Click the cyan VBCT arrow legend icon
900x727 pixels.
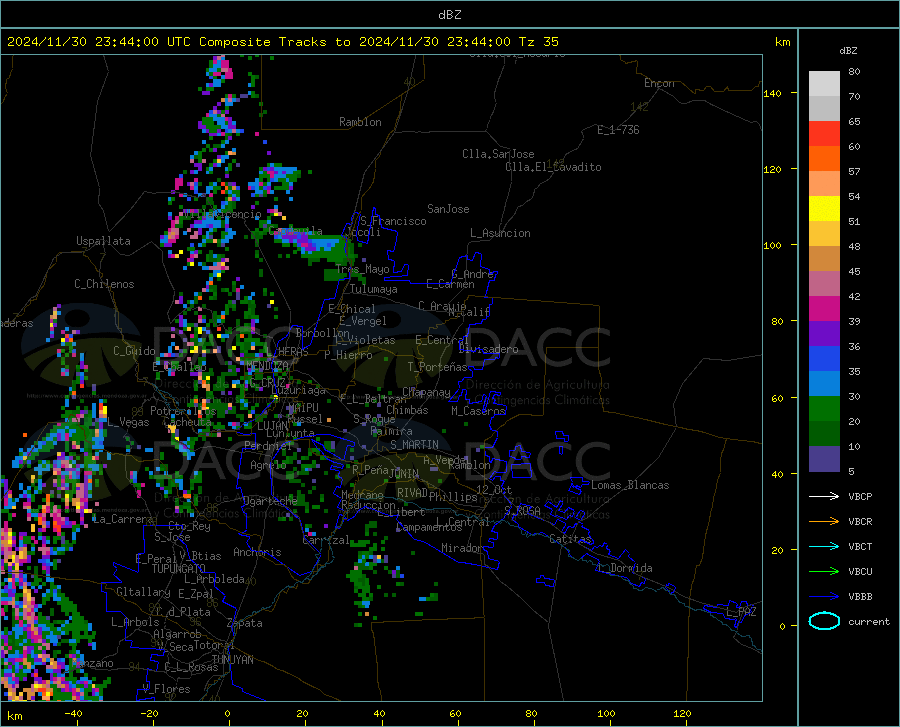click(824, 546)
